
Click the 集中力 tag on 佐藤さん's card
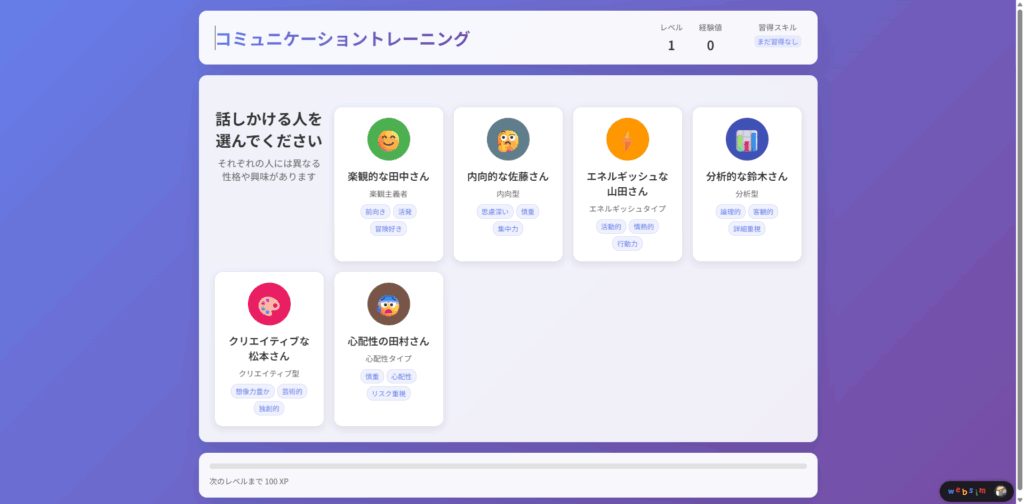point(508,229)
